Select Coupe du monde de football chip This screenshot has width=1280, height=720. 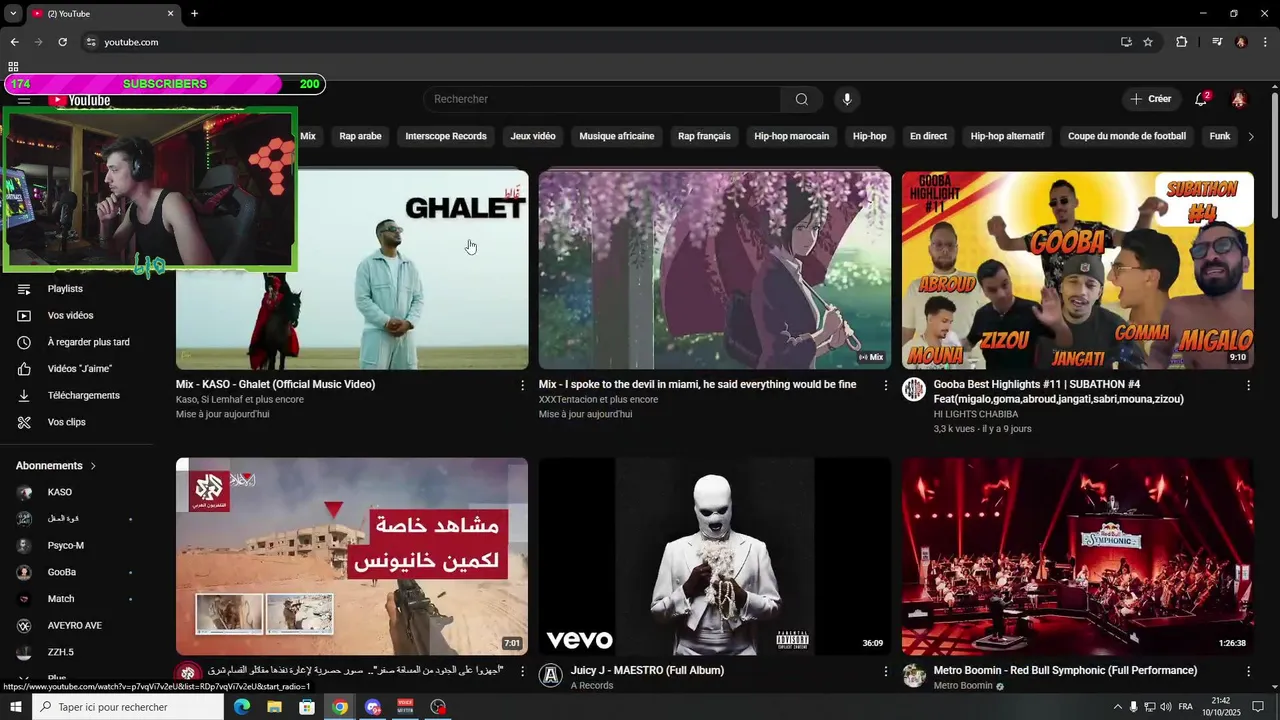coord(1127,136)
